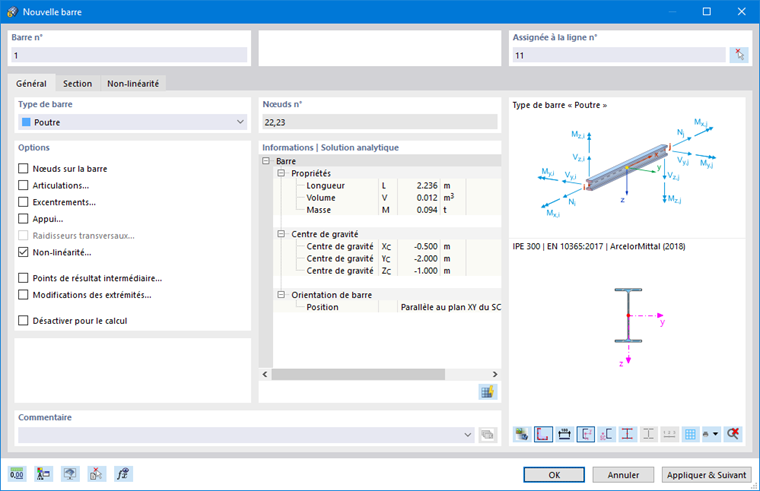Open the Type de barre Poutre dropdown
Viewport: 760px width, 491px height.
[x=132, y=122]
